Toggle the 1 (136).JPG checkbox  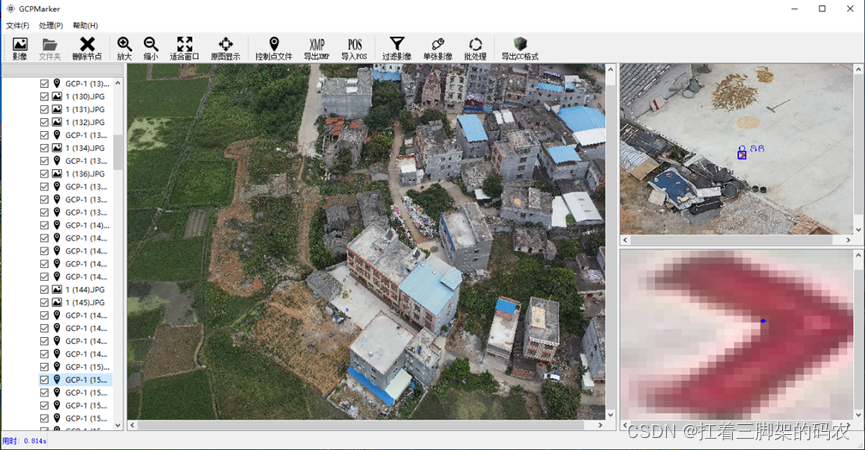click(x=44, y=174)
